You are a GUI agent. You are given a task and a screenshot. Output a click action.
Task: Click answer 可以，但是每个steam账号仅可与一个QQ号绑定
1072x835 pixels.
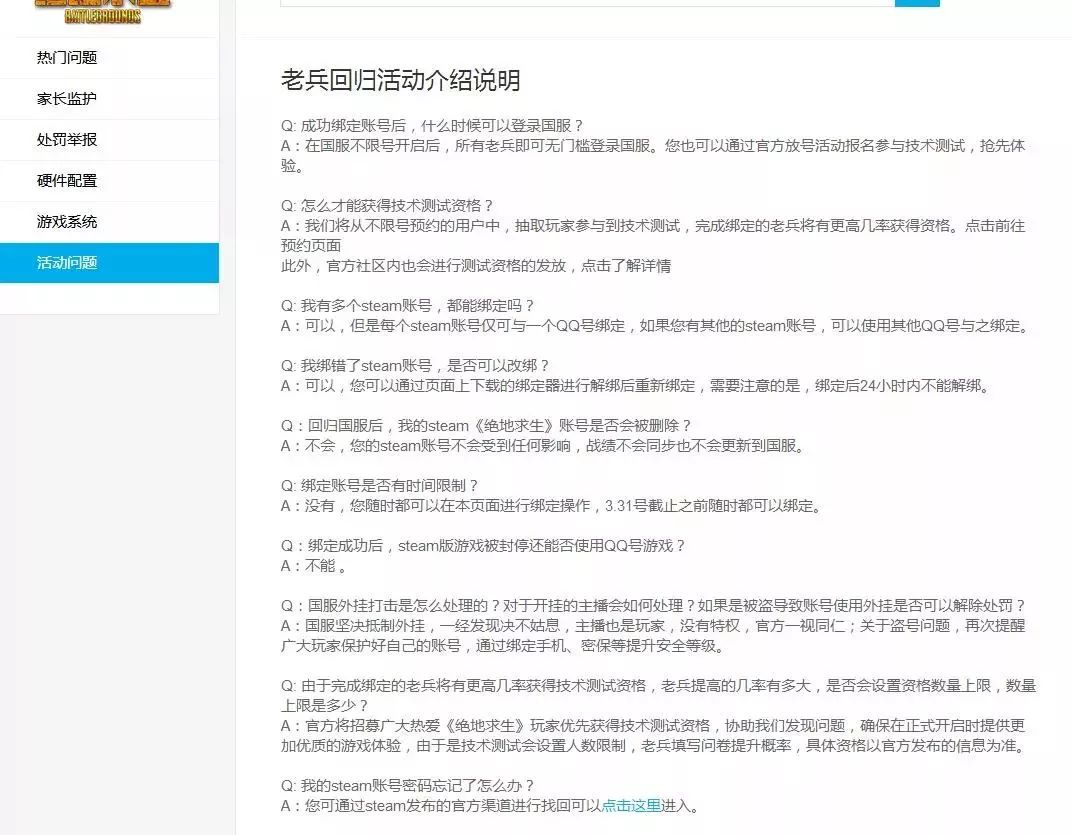[656, 326]
